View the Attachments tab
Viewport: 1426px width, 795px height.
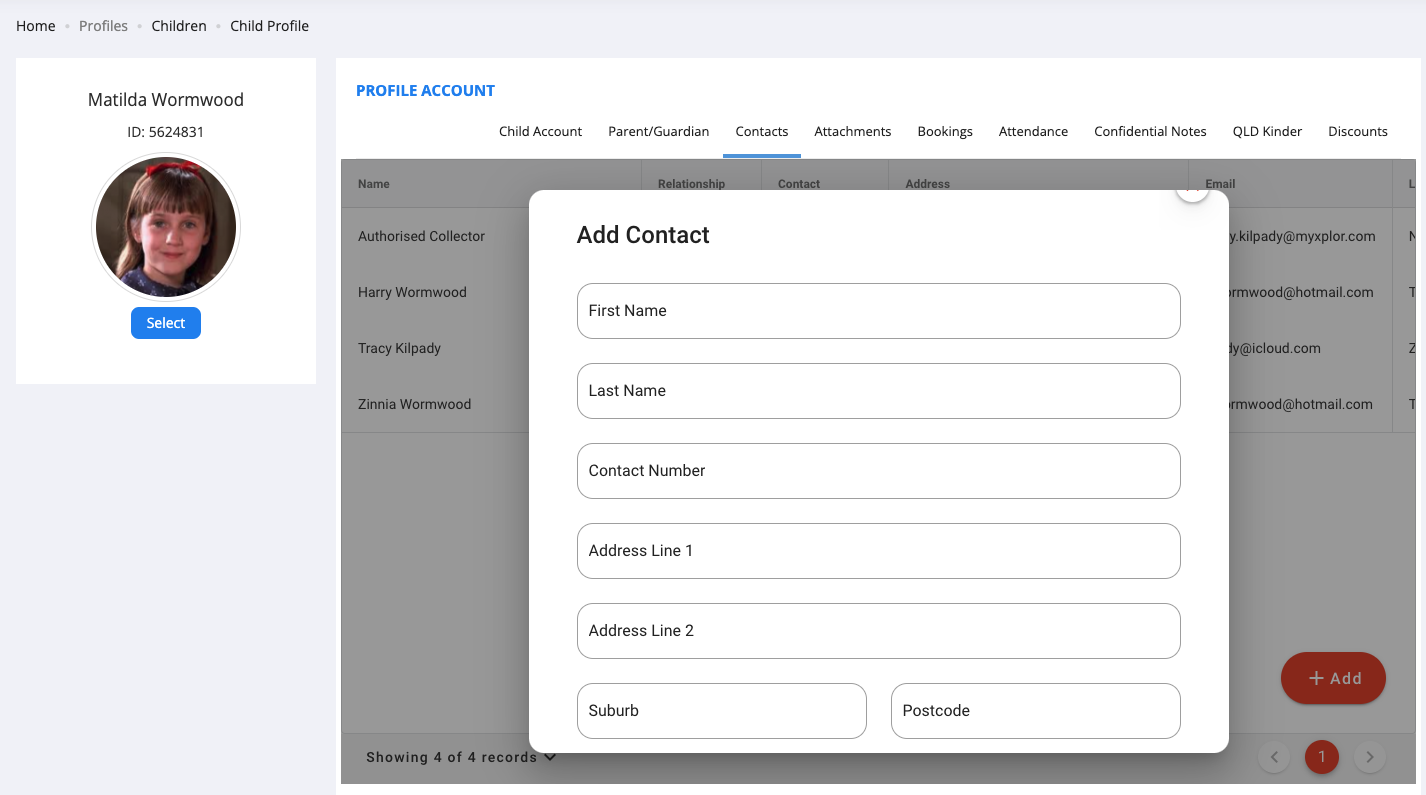pos(853,131)
